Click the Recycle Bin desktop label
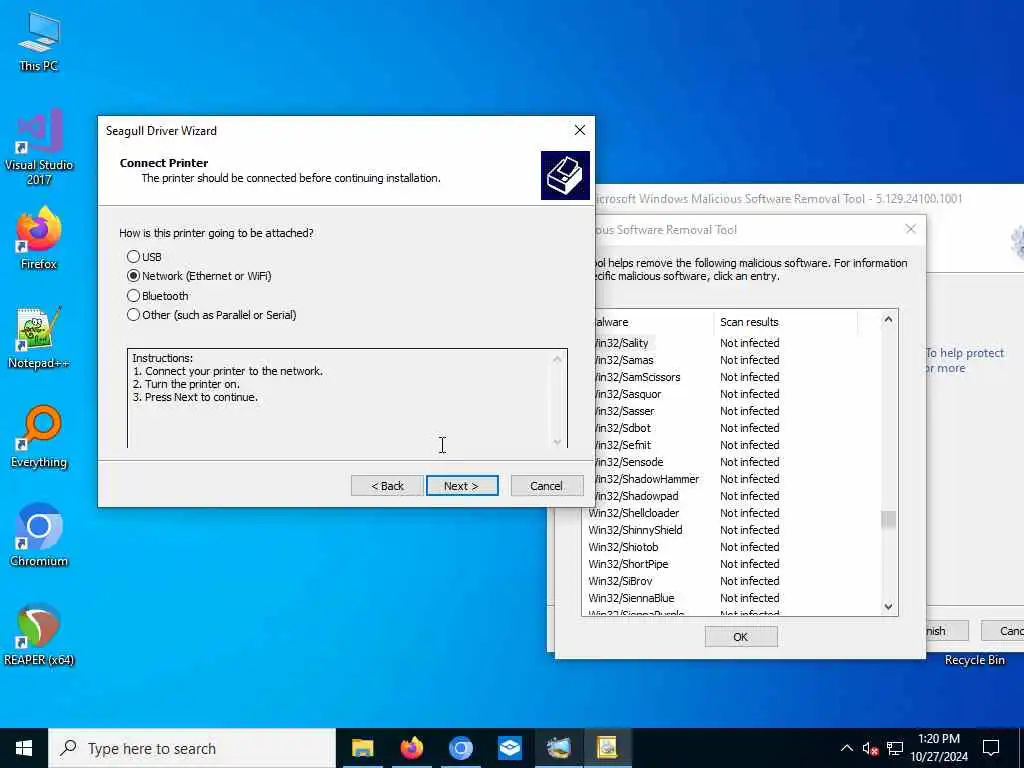 (974, 660)
